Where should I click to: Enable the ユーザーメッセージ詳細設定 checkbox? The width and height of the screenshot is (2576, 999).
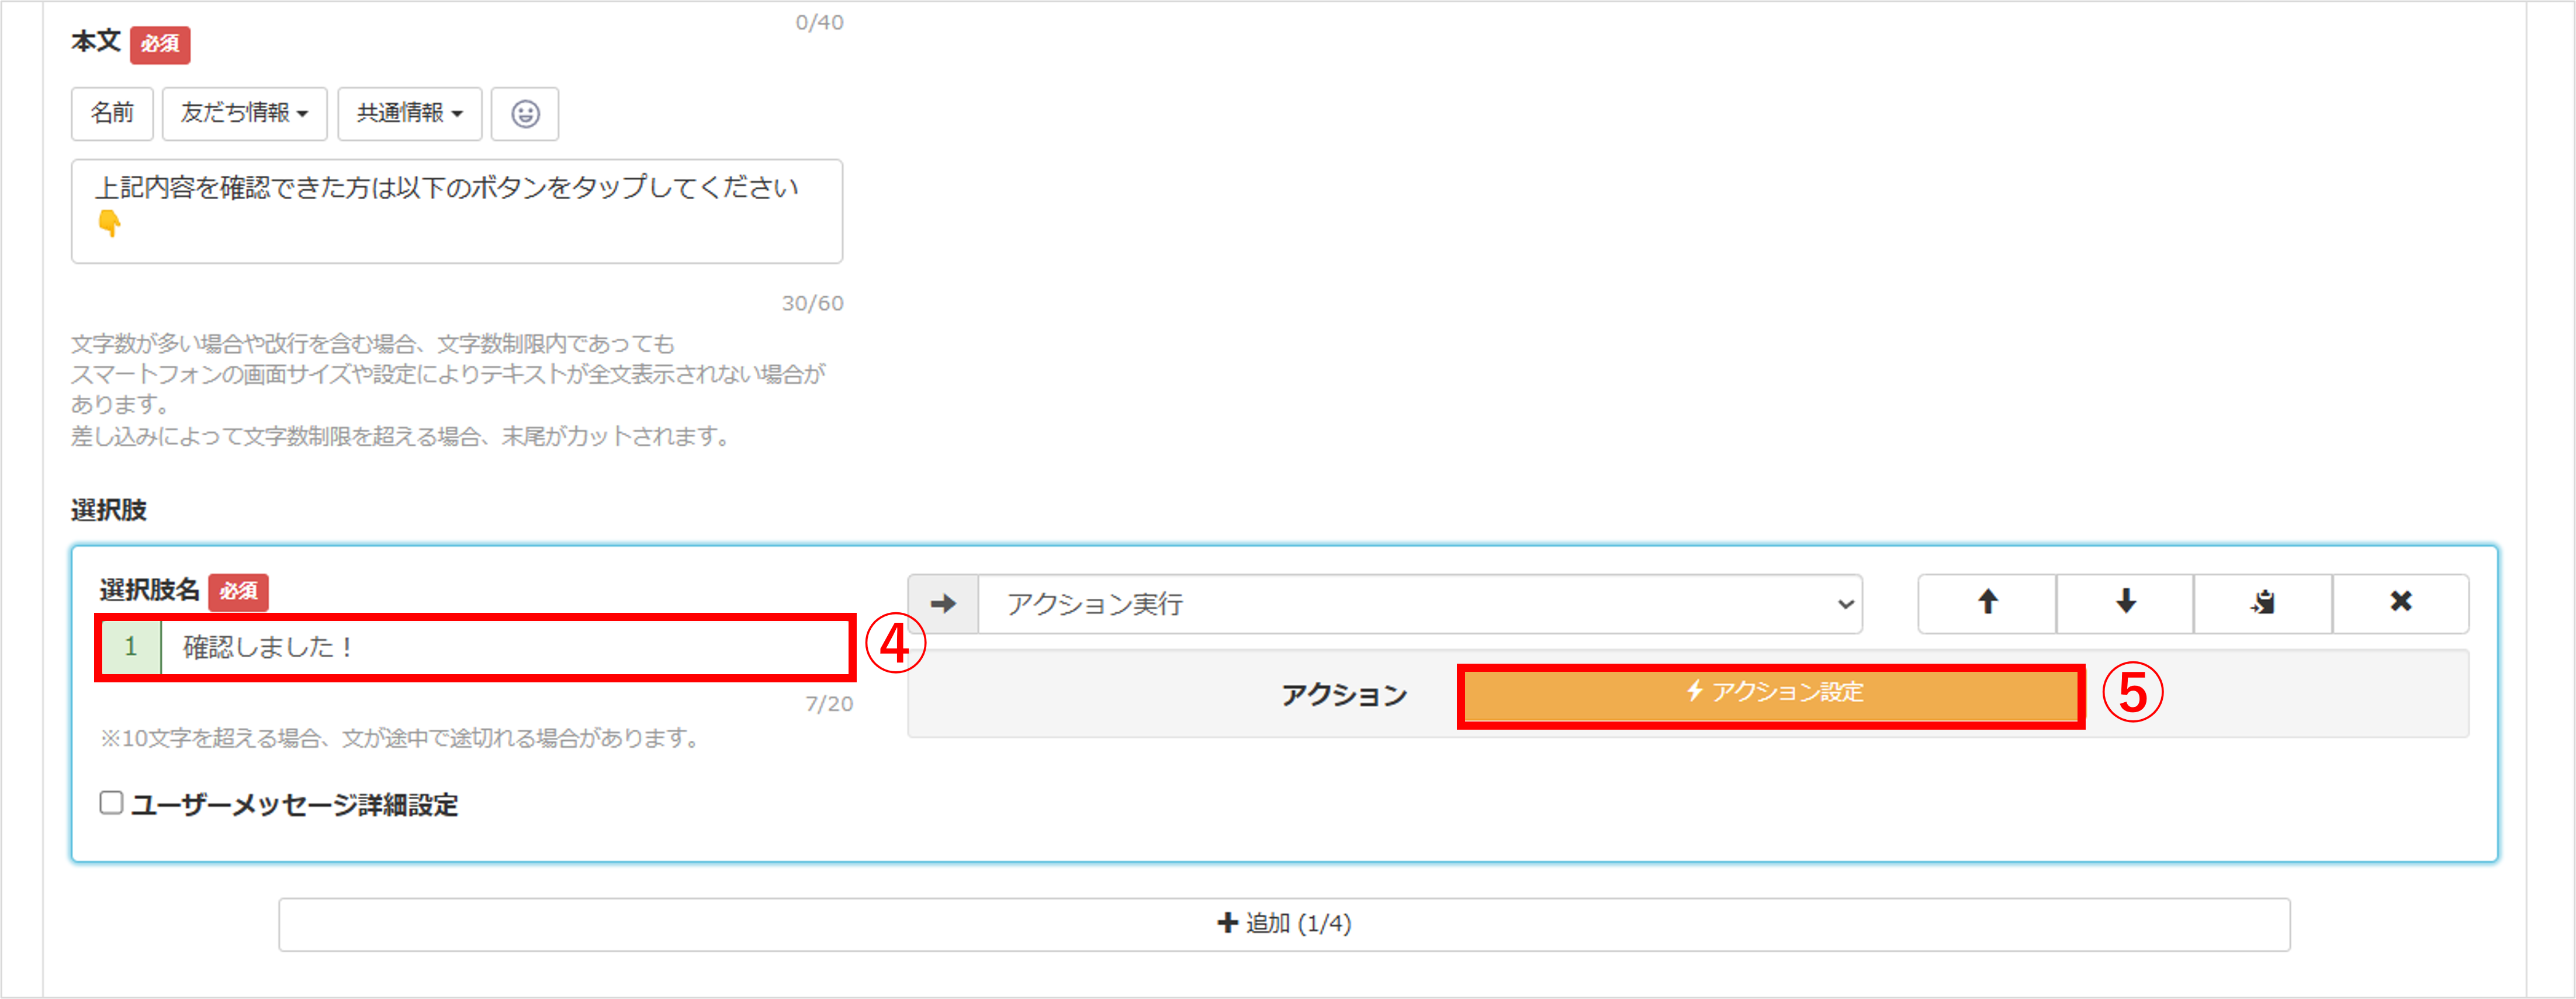pos(111,803)
